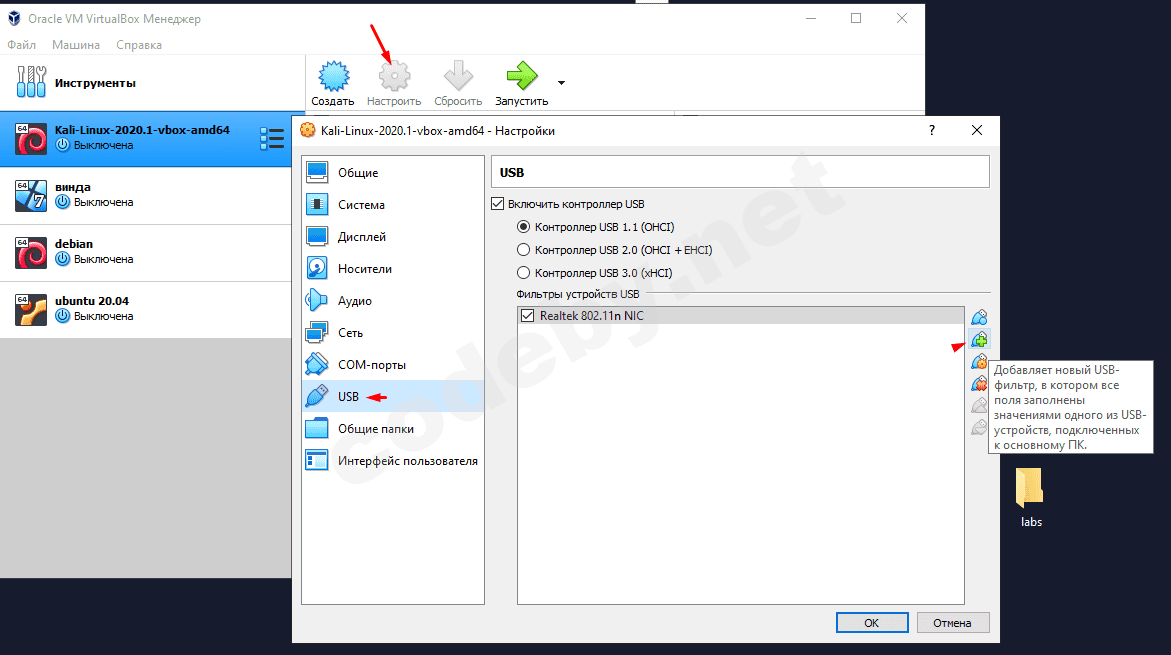1171x655 pixels.
Task: Toggle the Realtek 802.11n NIC filter checkbox
Action: [527, 316]
